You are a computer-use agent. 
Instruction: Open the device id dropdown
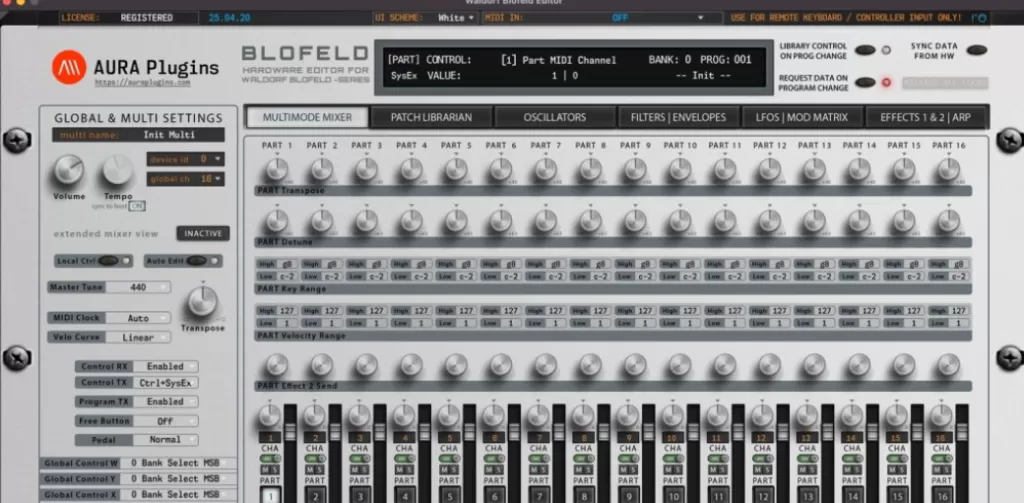click(x=185, y=159)
